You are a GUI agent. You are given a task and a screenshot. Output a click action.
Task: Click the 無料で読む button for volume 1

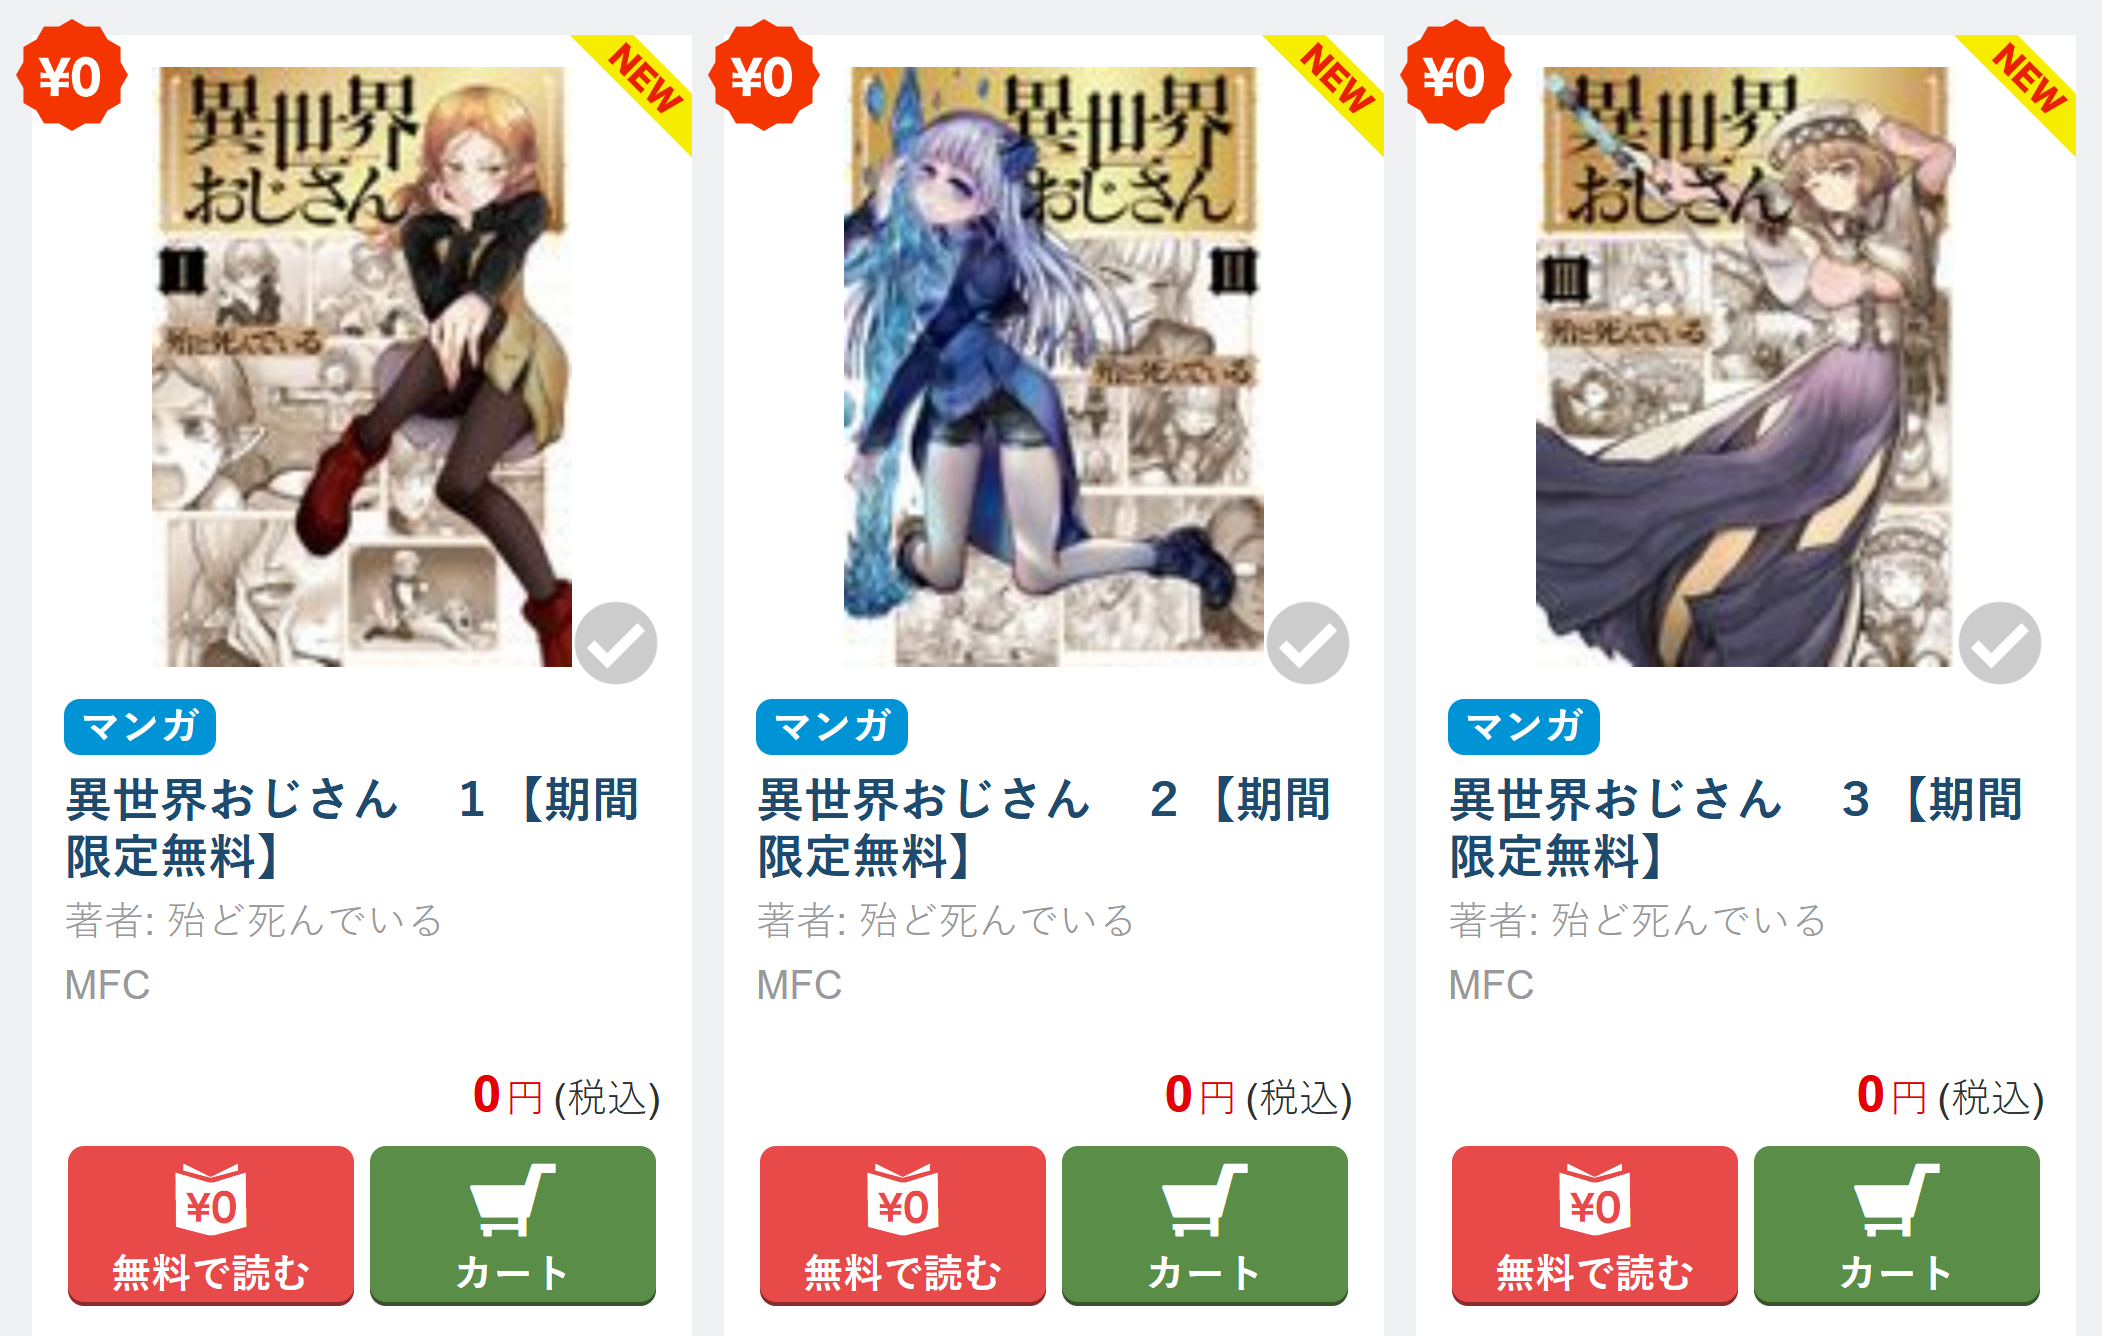(211, 1225)
